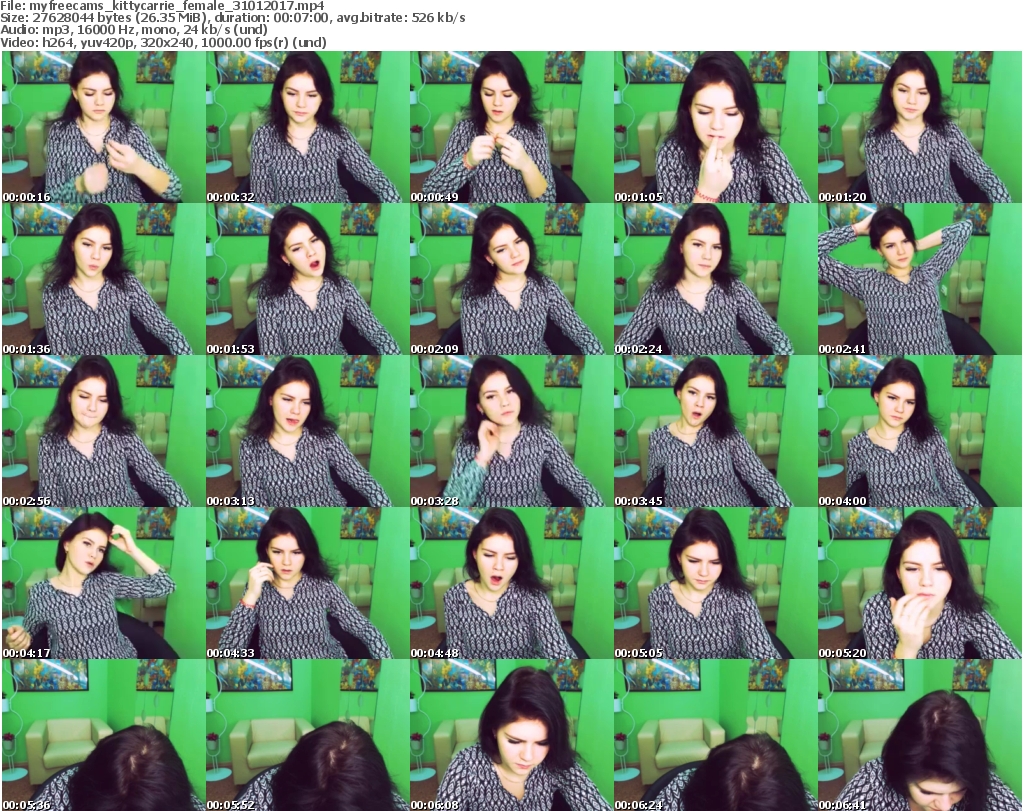This screenshot has width=1024, height=811.
Task: Open the thumbnail at 00:06:08
Action: 511,735
